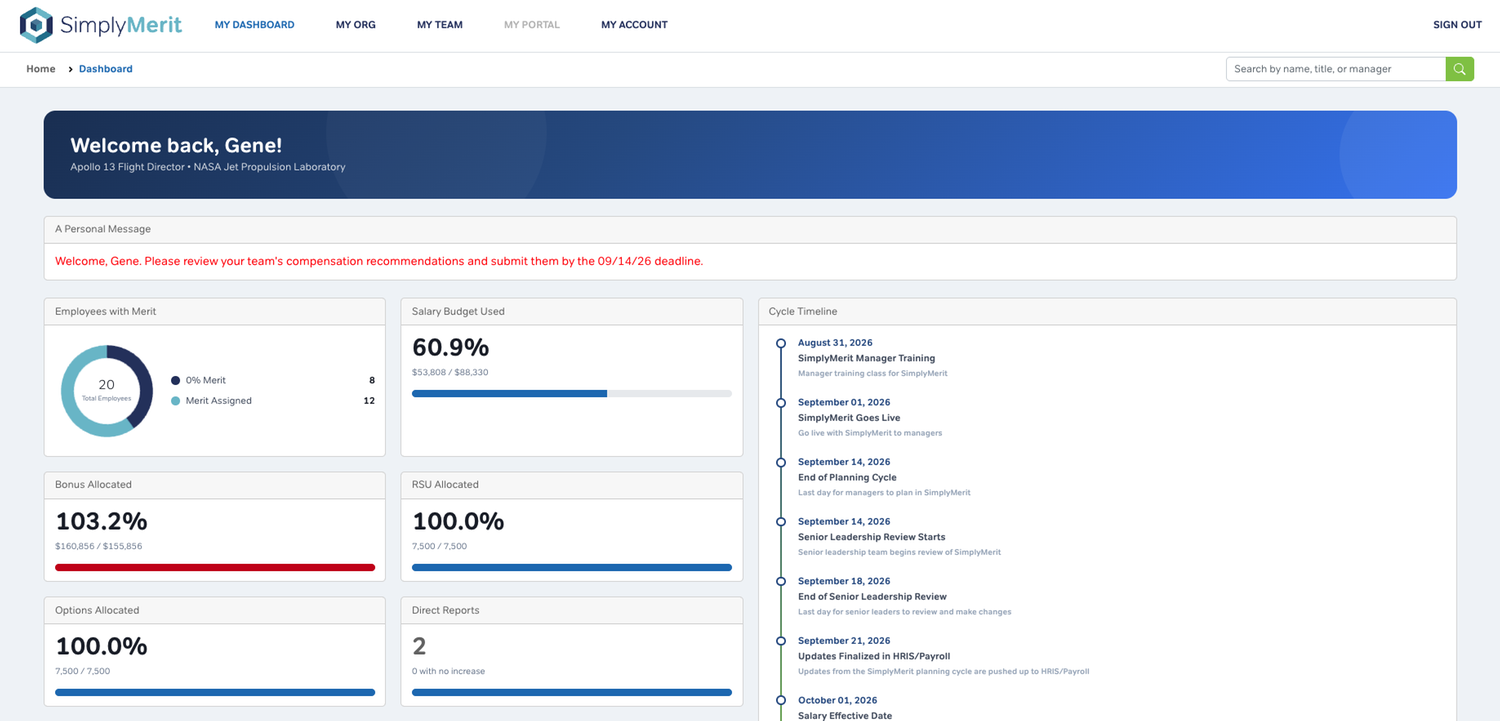The image size is (1500, 721).
Task: Click the Salary Effective Date title
Action: coord(845,716)
